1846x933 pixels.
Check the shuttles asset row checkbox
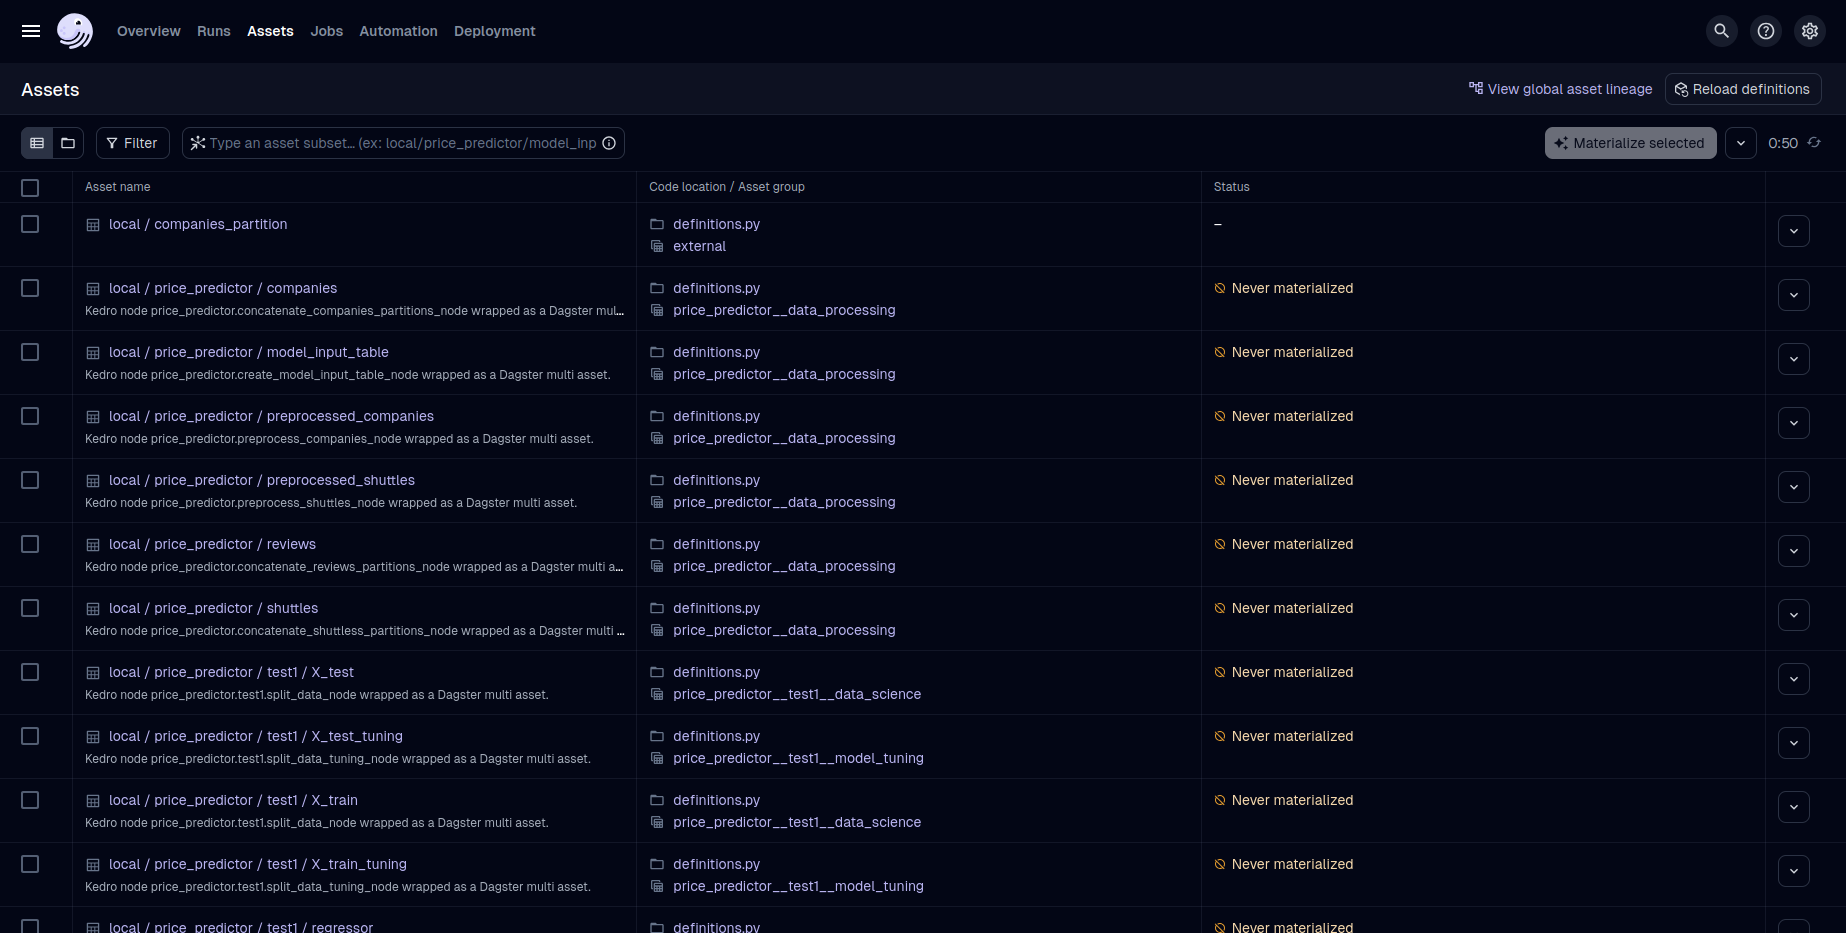[30, 608]
